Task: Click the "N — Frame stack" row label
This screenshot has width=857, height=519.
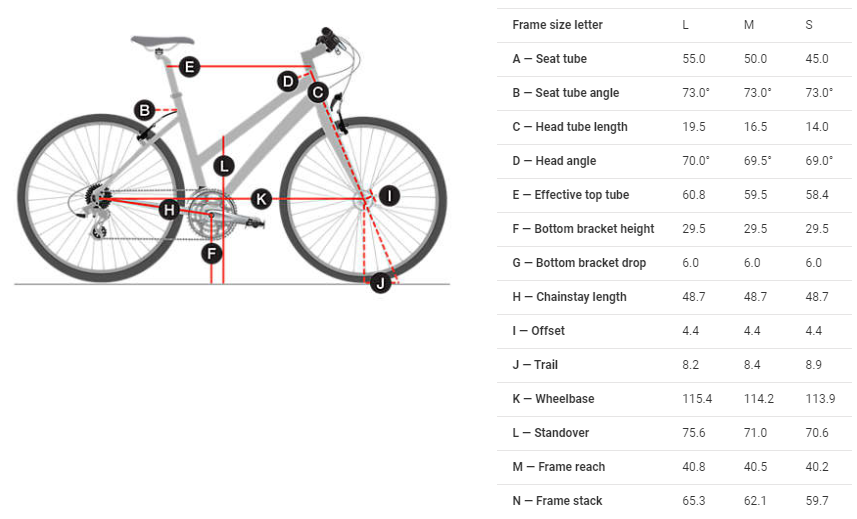Action: point(557,501)
